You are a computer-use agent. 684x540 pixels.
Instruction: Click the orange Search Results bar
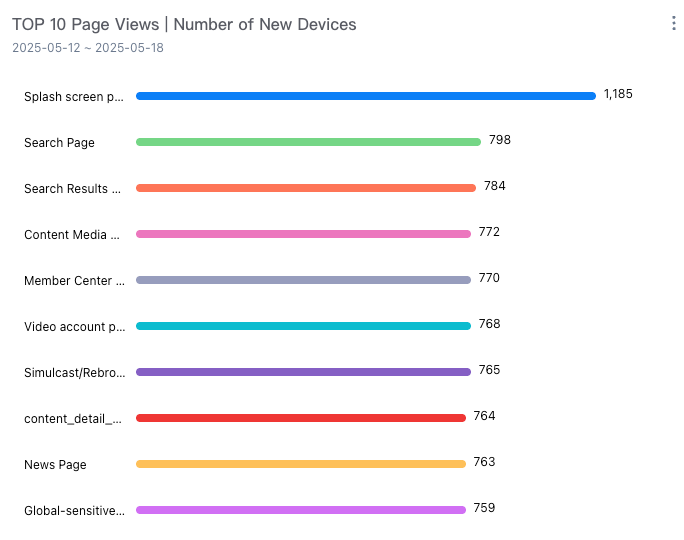(x=306, y=188)
